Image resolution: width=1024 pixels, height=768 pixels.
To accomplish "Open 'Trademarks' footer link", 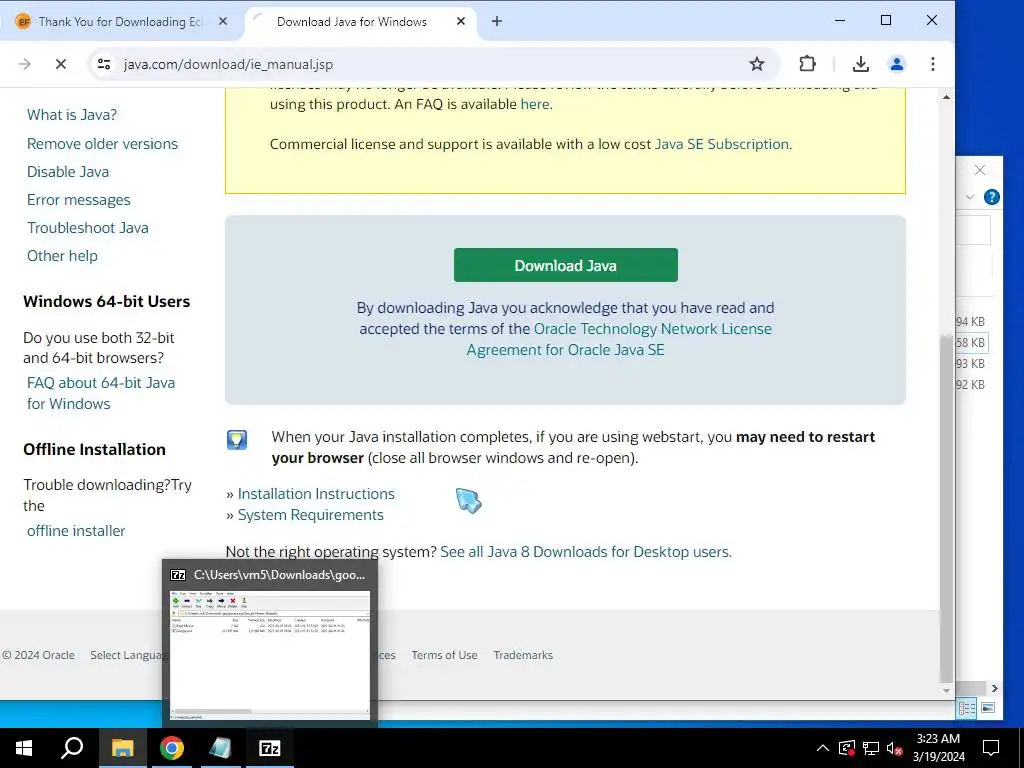I will click(523, 655).
